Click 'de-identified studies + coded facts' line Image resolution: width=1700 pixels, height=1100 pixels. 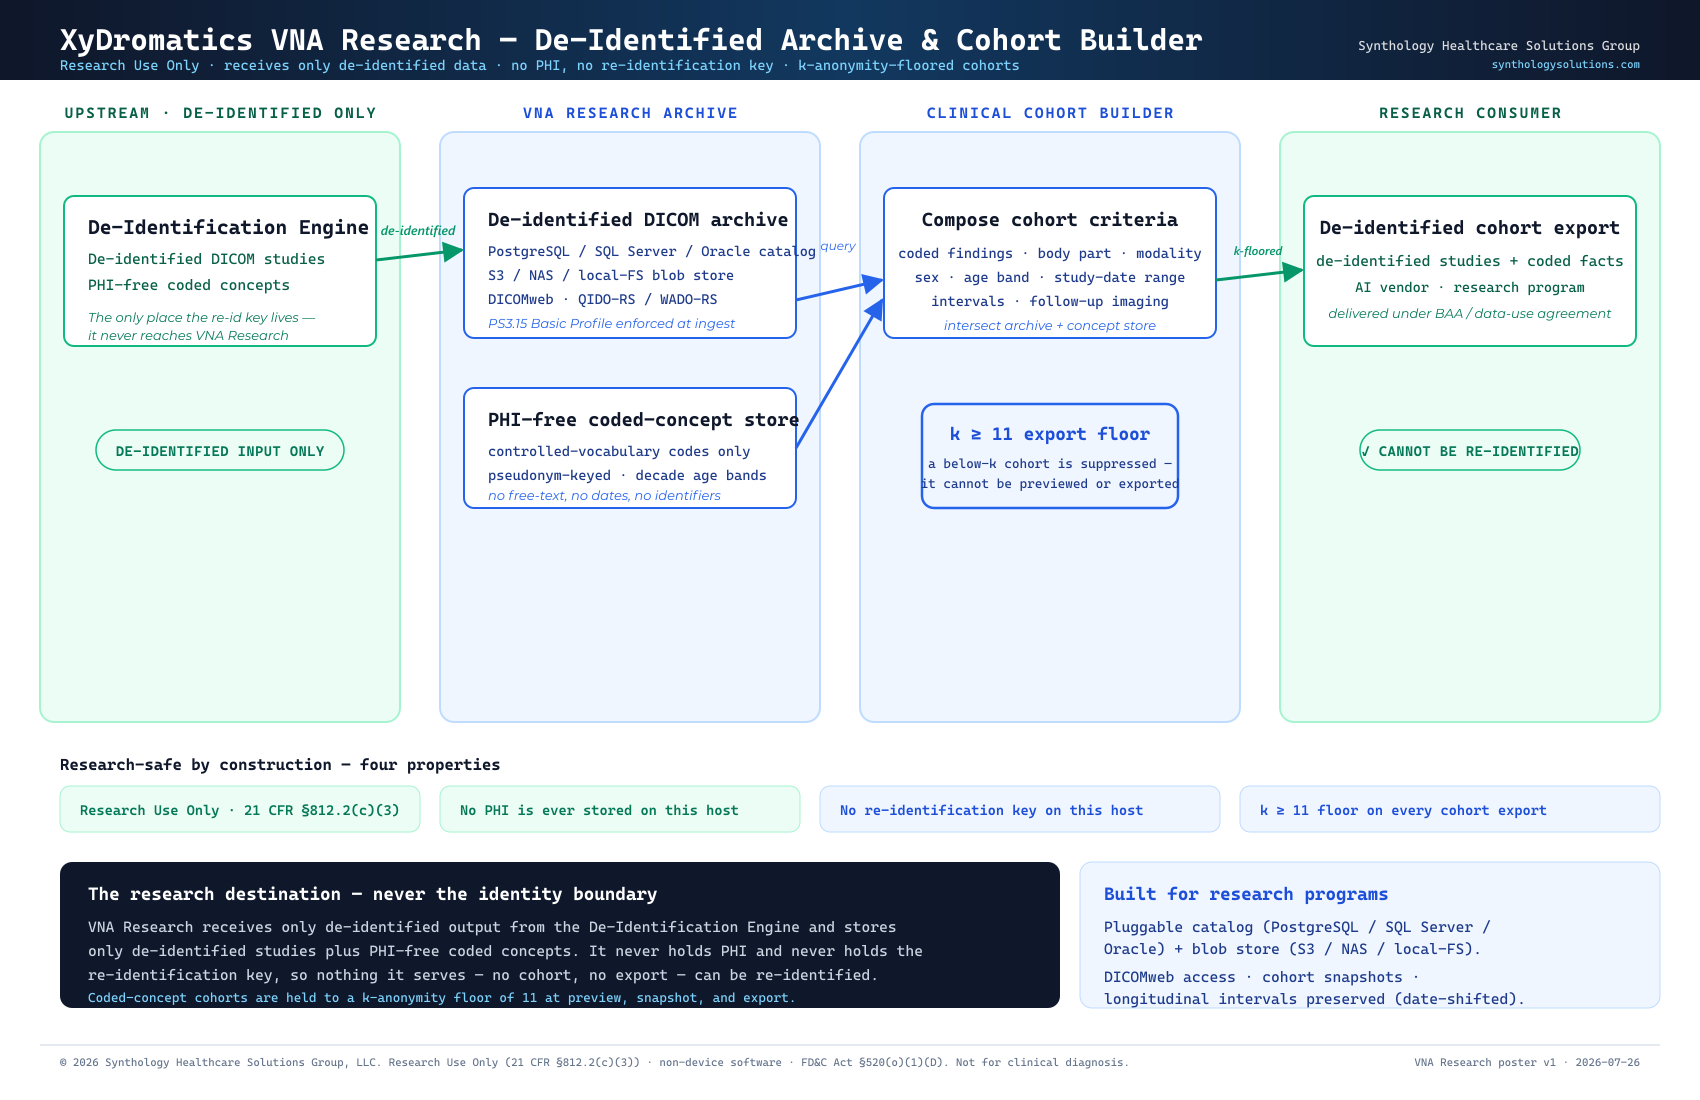click(x=1470, y=261)
